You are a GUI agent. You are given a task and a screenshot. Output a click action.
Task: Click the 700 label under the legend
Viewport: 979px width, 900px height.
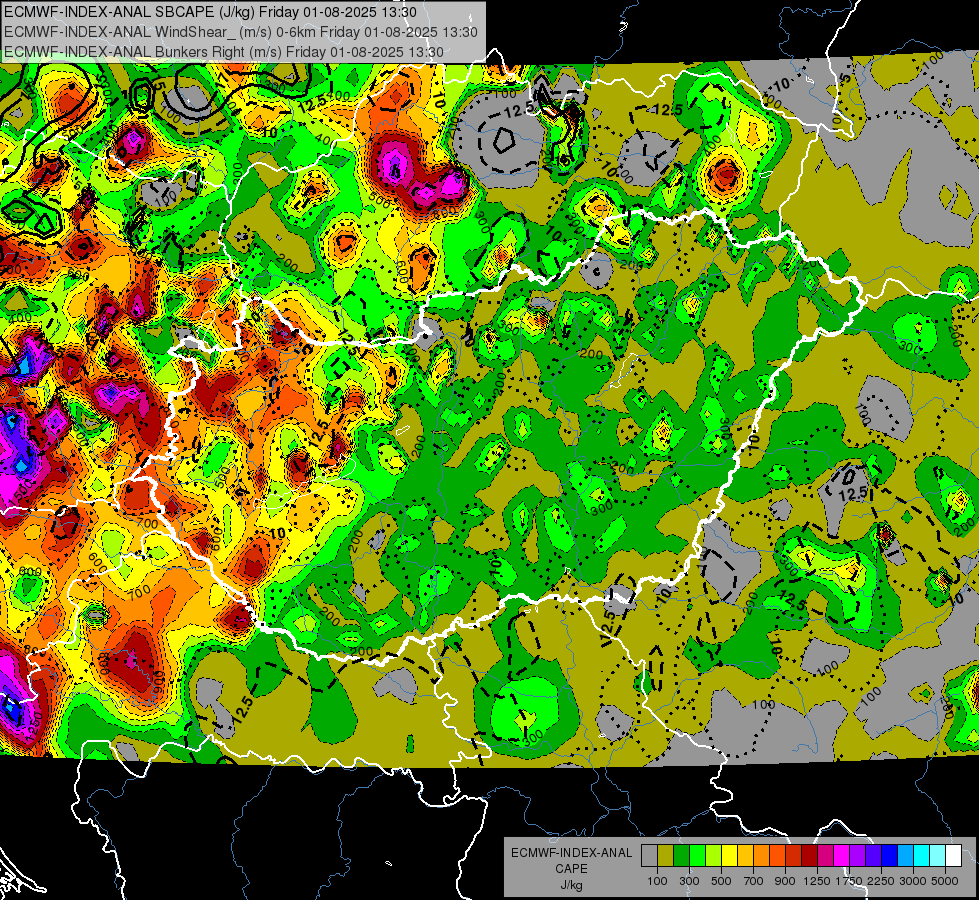tap(754, 881)
